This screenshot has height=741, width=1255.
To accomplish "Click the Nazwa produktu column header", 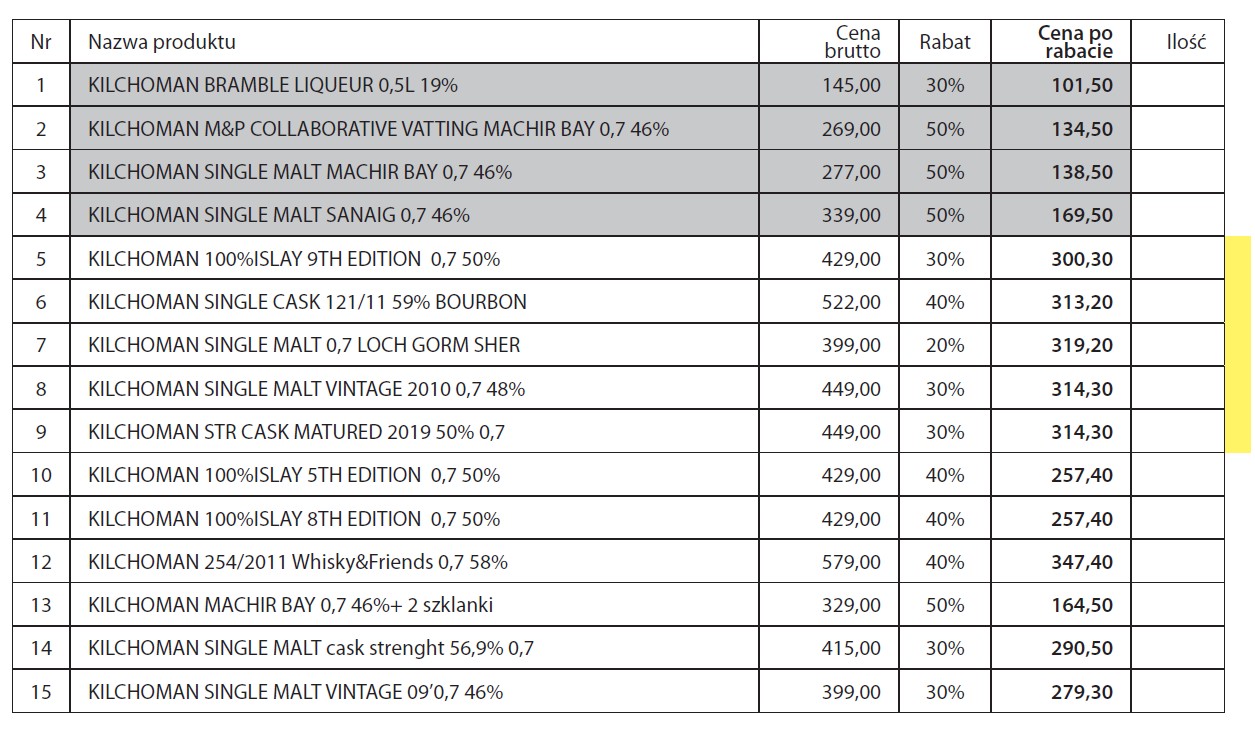I will pos(162,42).
